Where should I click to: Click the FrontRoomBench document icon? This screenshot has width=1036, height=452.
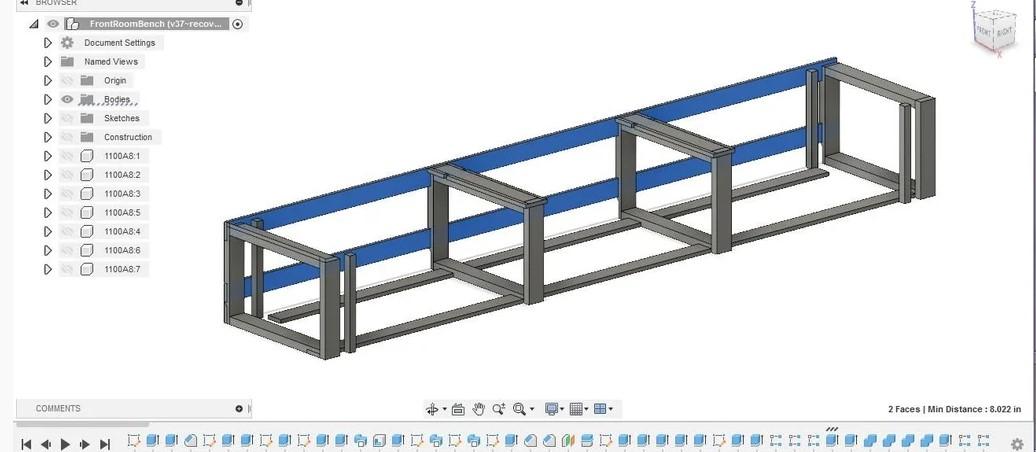coord(73,24)
